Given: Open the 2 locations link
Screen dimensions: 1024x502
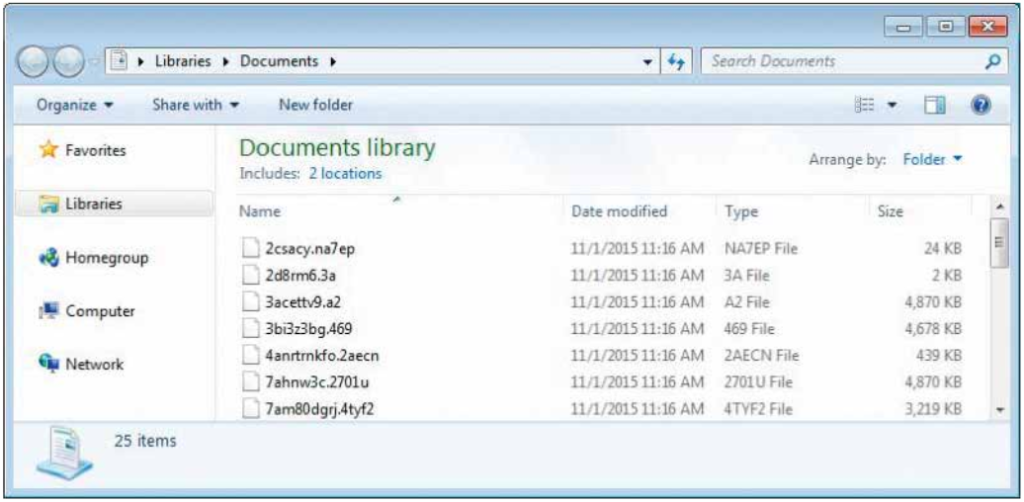Looking at the screenshot, I should pyautogui.click(x=345, y=174).
